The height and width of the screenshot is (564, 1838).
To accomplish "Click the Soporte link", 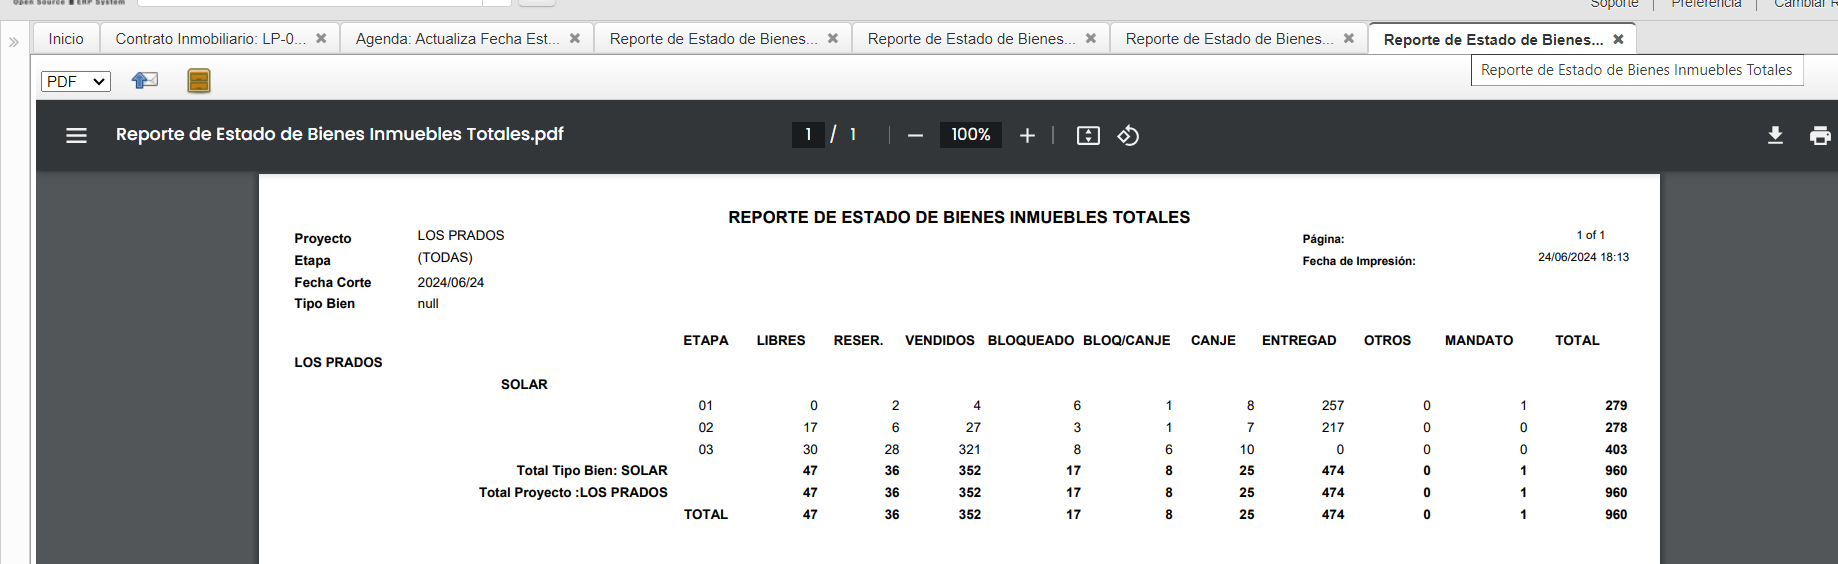I will (x=1614, y=4).
